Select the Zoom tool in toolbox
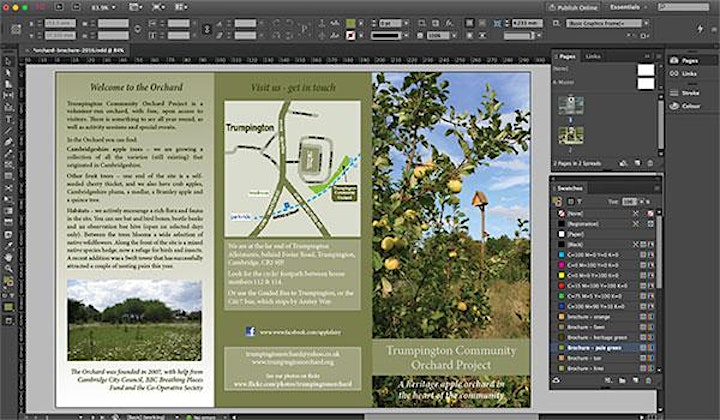The height and width of the screenshot is (420, 720). pos(8,269)
